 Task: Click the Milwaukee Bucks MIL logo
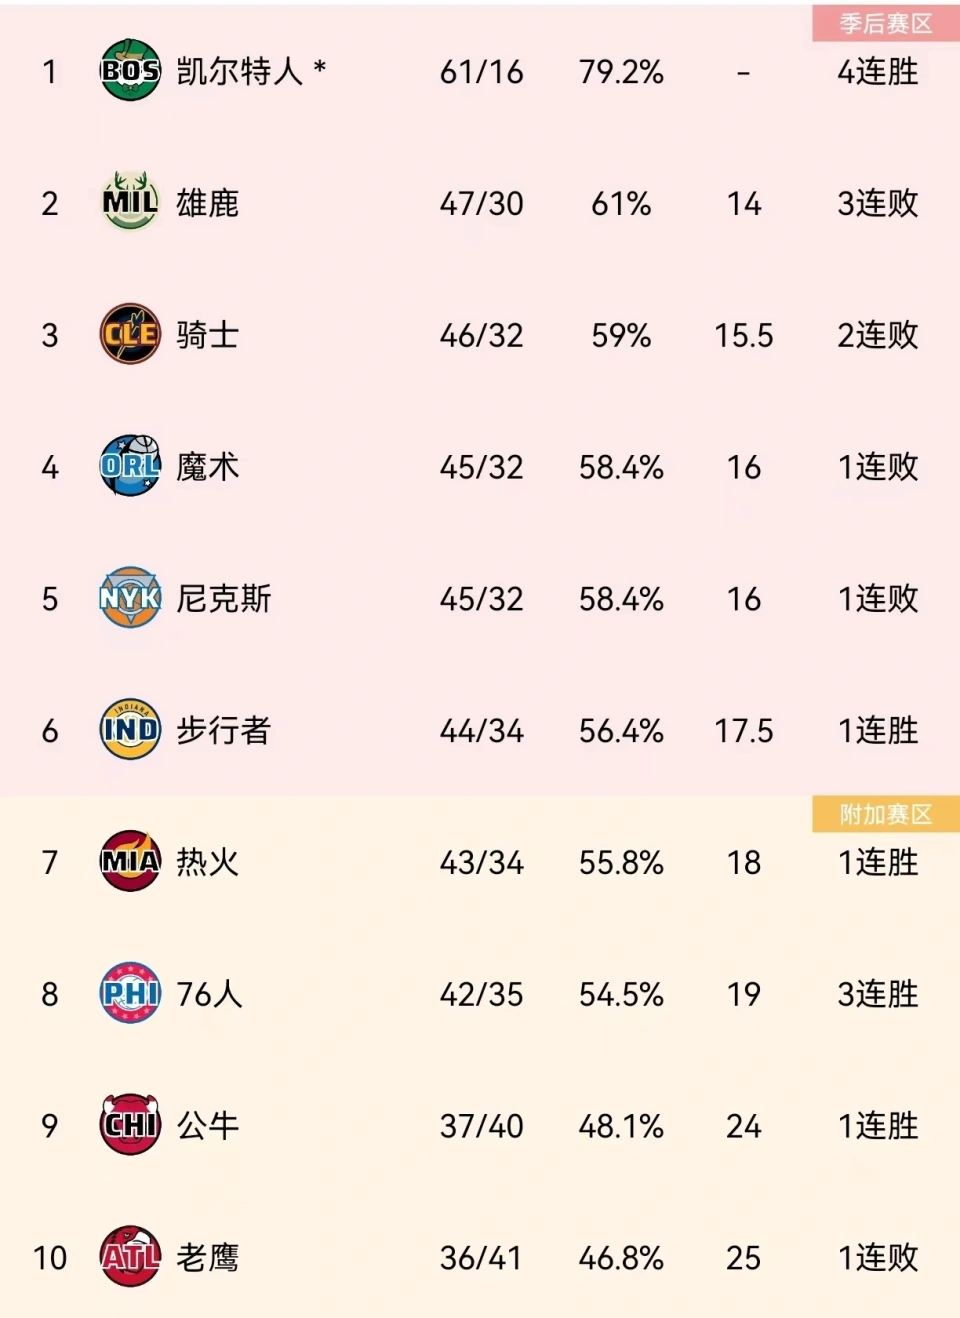pos(130,203)
